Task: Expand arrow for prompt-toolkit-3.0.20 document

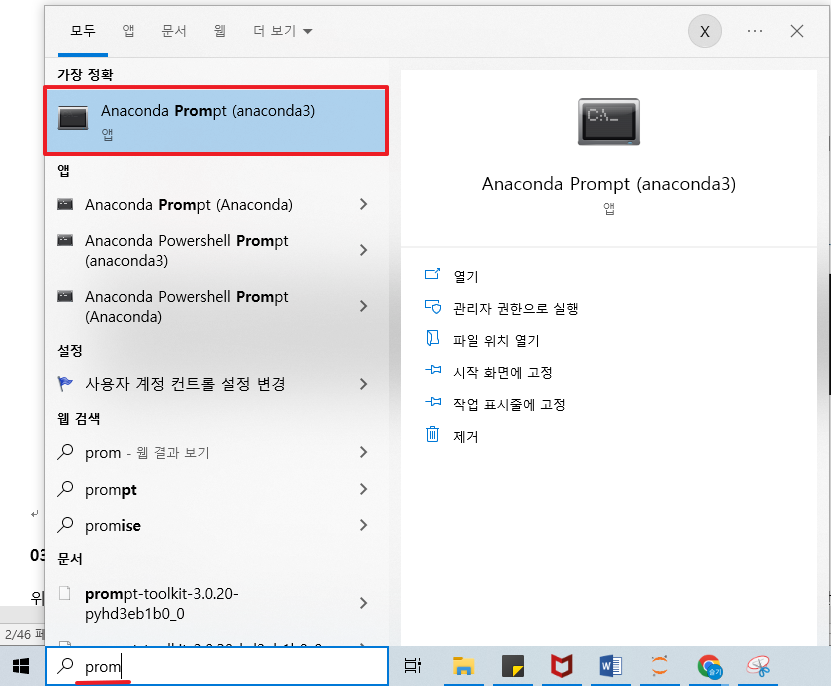Action: tap(364, 603)
